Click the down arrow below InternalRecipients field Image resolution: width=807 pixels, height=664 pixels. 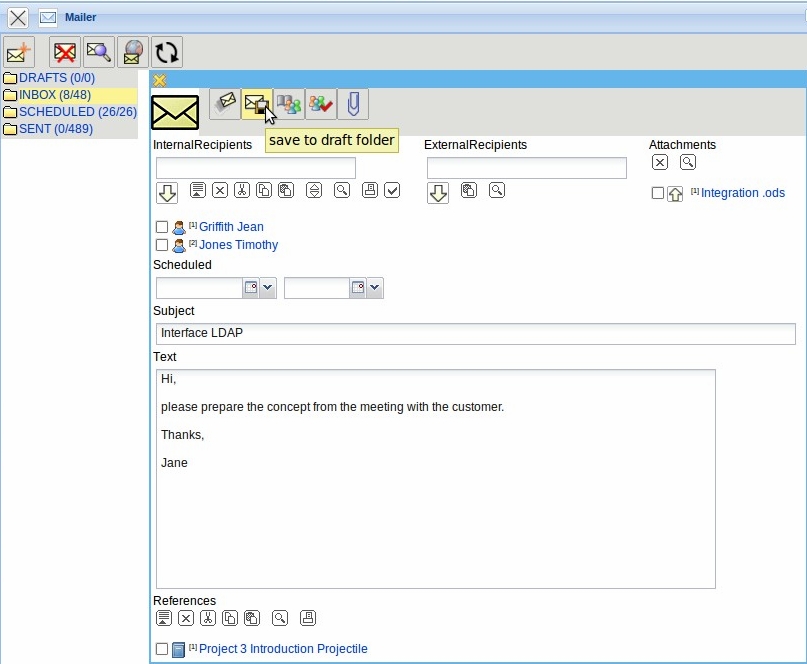167,193
